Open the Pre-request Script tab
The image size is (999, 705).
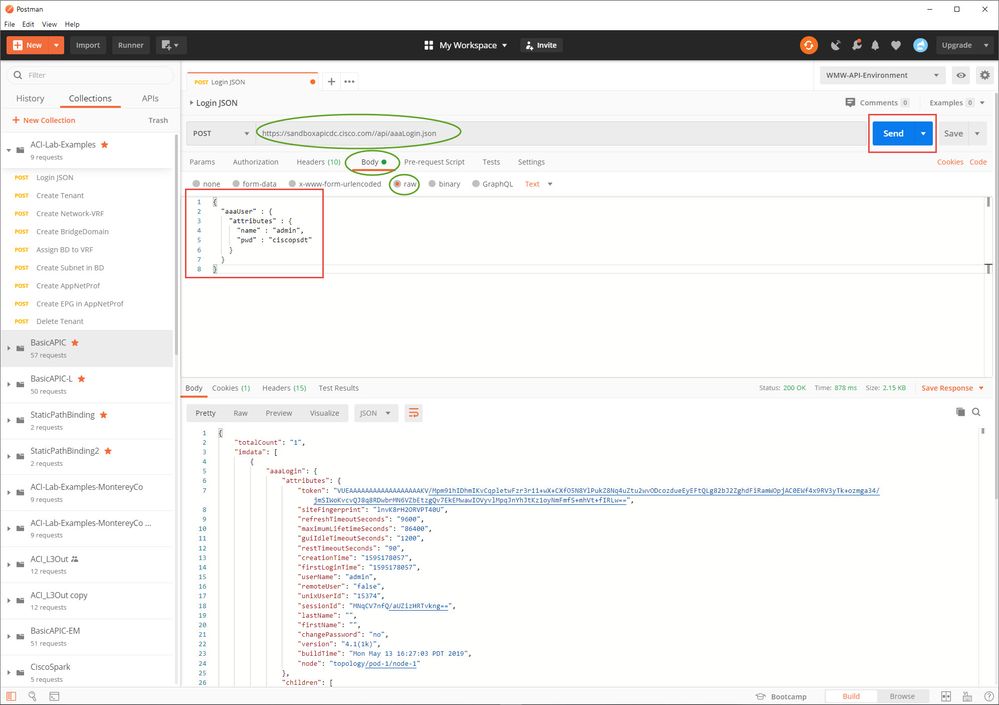(x=434, y=162)
